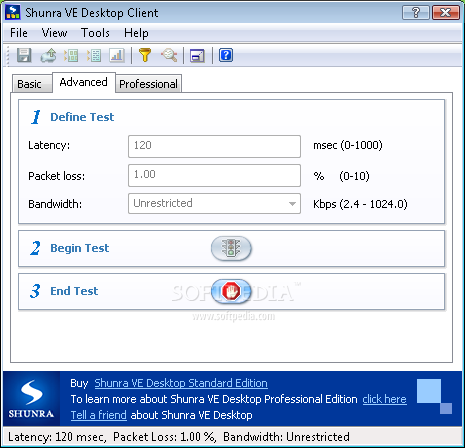This screenshot has width=465, height=448.
Task: Click the 'msec (0-1000)' range text
Action: 348,145
